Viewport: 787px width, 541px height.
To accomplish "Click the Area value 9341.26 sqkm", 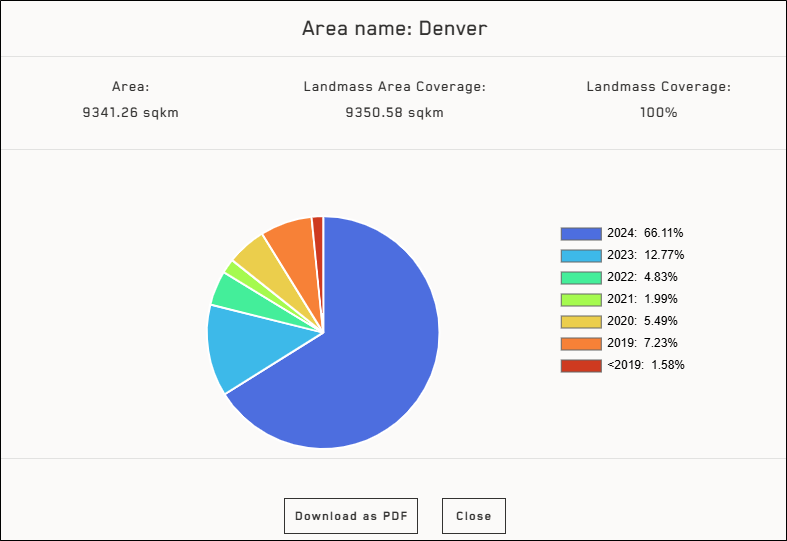I will 130,112.
